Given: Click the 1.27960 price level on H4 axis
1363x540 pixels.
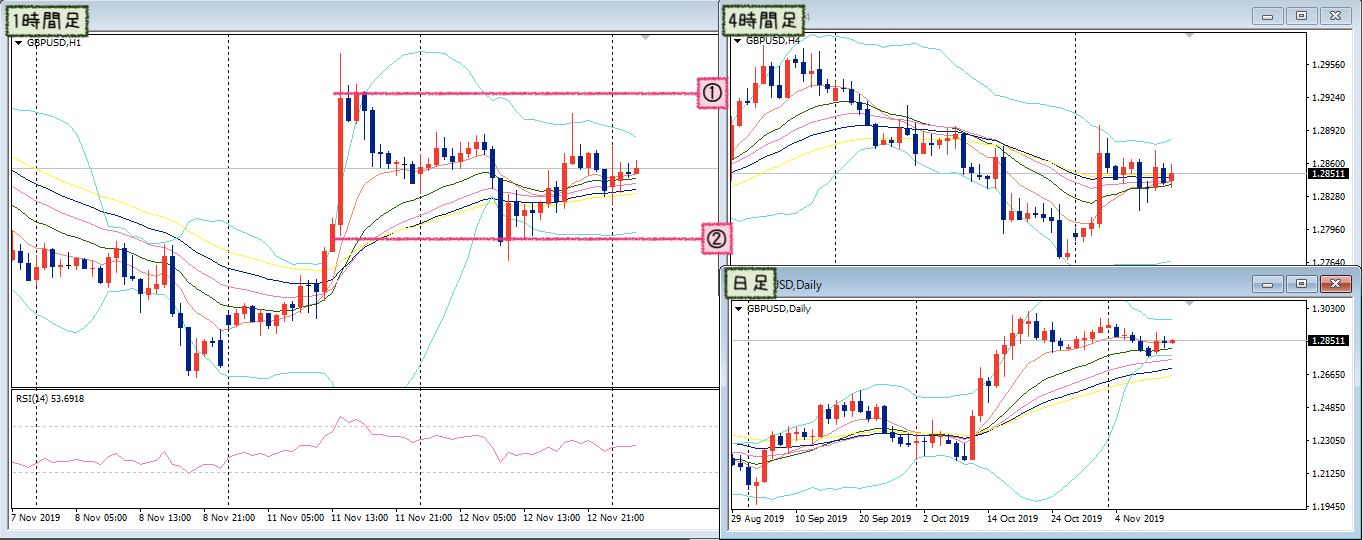Looking at the screenshot, I should tap(1327, 230).
